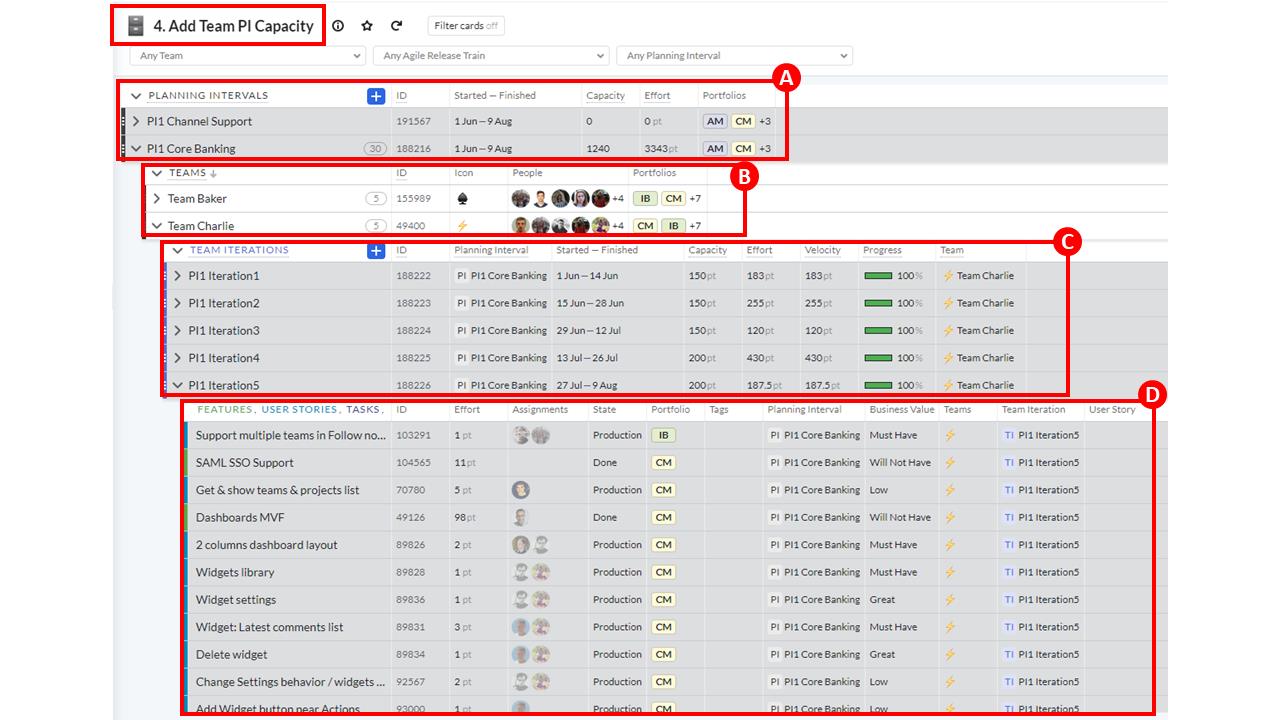Click the CM portfolio tag on 2 columns dashboard row
The image size is (1280, 720).
coord(663,545)
